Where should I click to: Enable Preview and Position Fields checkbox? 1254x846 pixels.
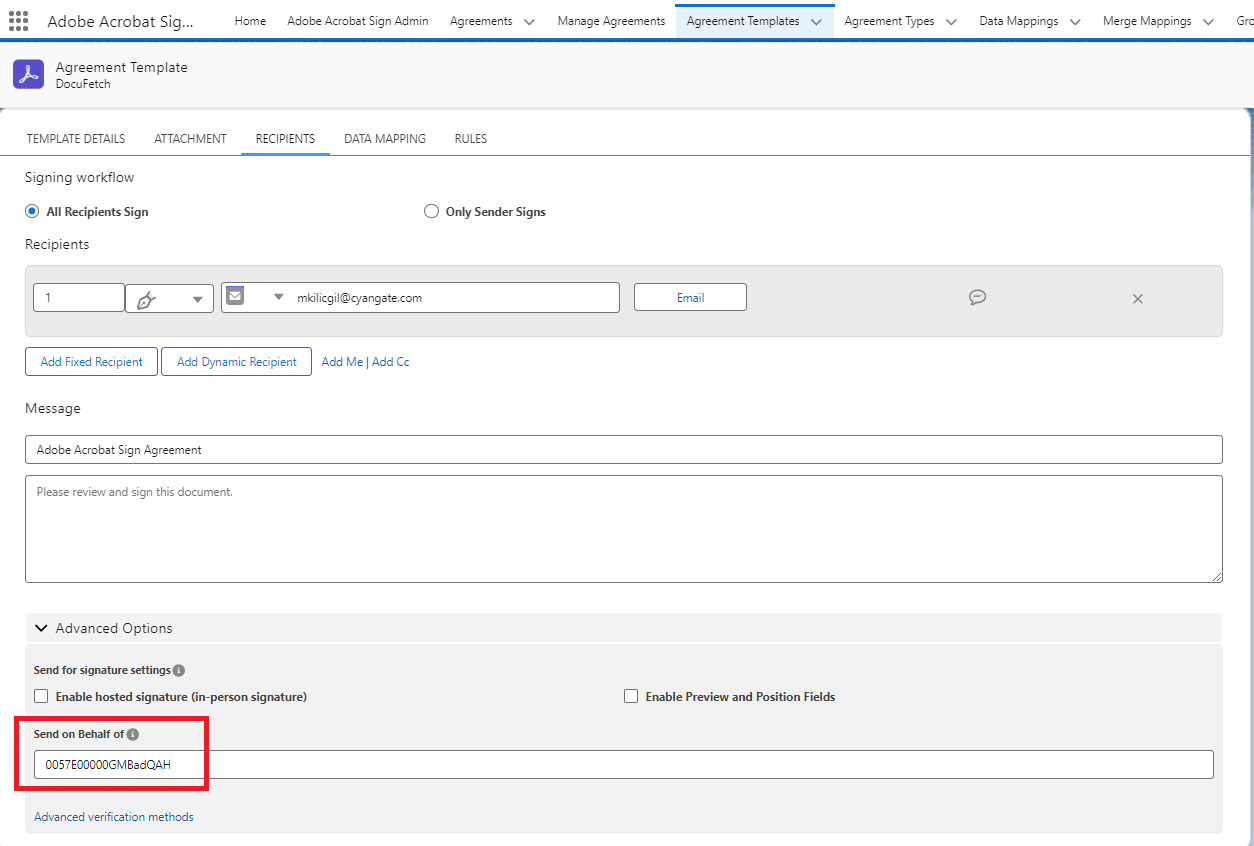[631, 696]
